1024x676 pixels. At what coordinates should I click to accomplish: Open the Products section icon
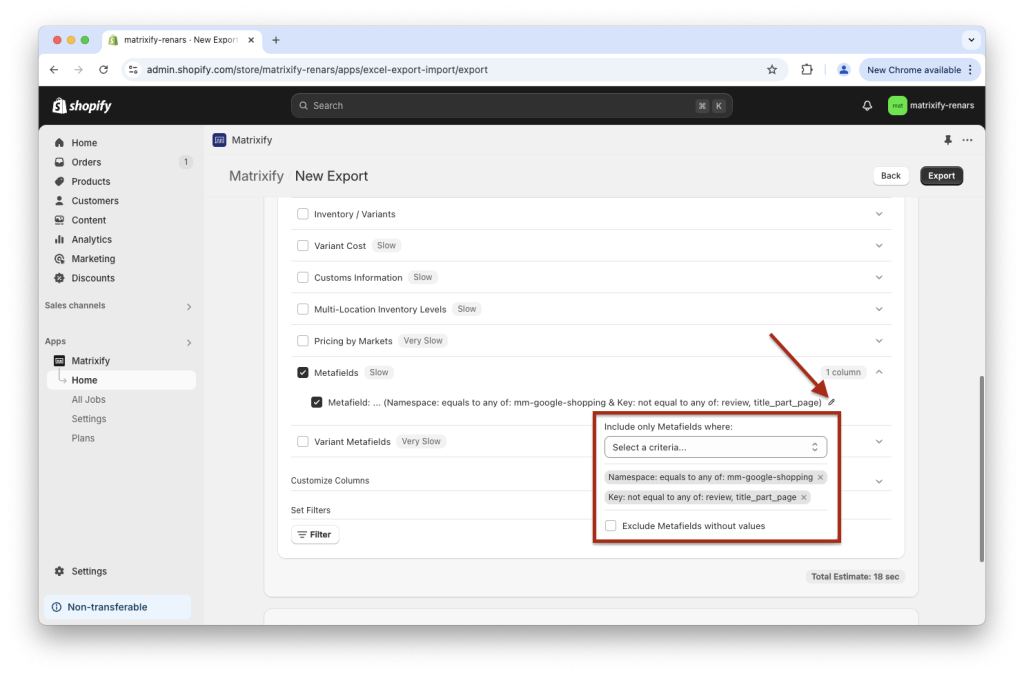pos(60,181)
